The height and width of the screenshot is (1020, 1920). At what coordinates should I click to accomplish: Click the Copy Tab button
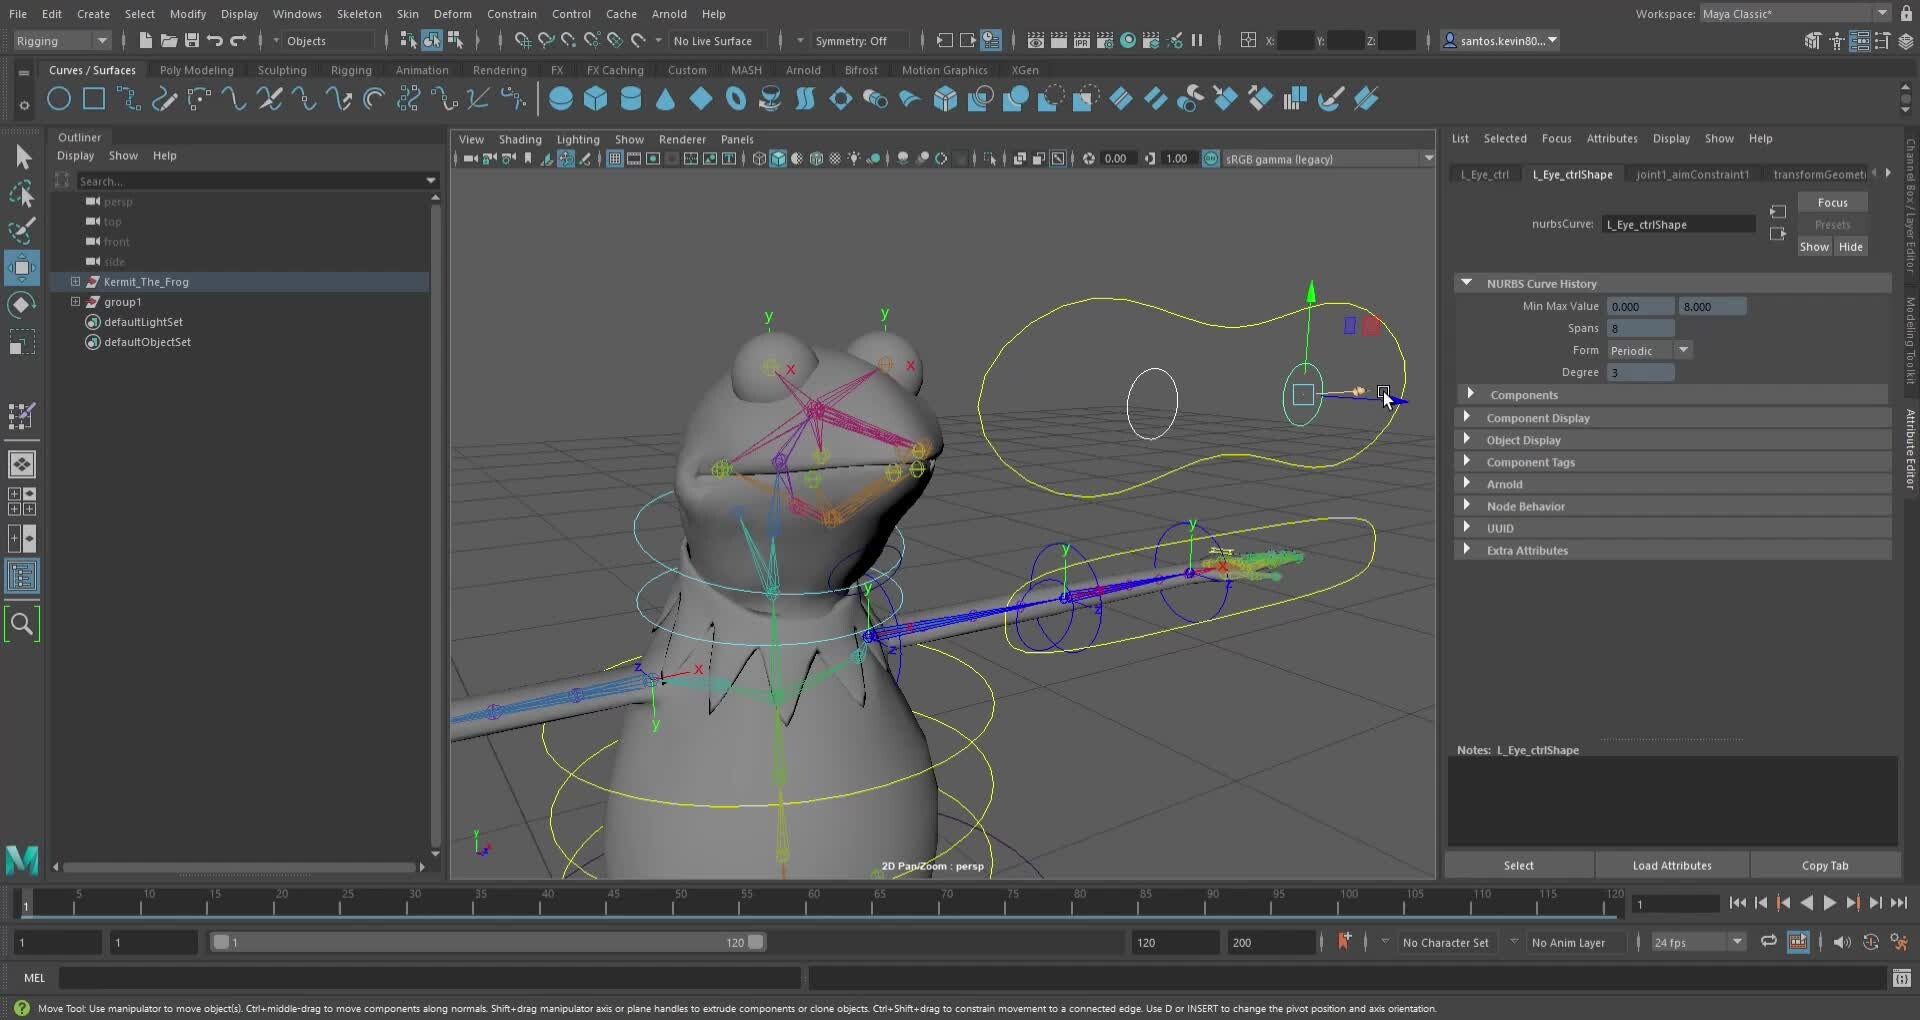click(1825, 866)
